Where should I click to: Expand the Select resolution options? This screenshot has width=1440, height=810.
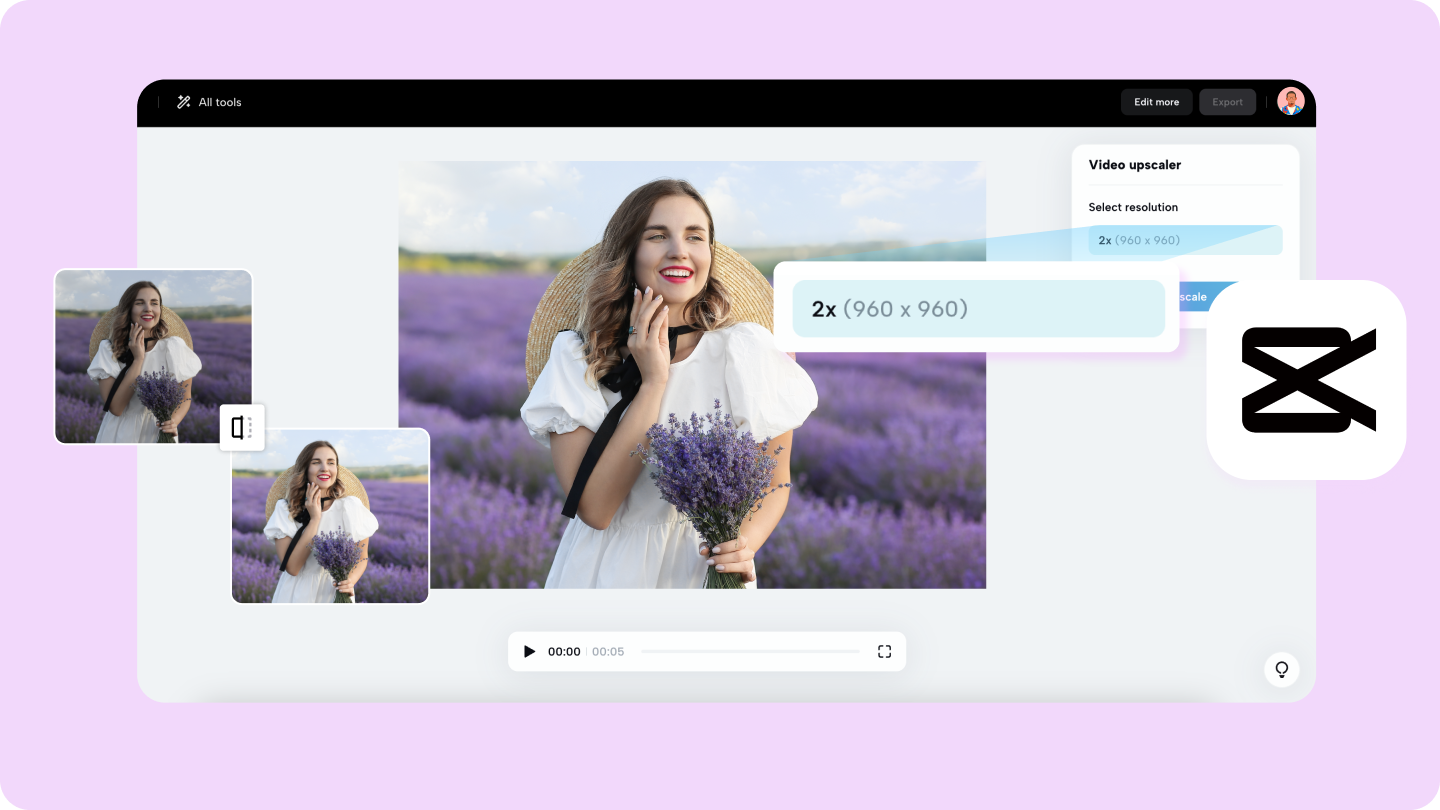coord(1133,207)
